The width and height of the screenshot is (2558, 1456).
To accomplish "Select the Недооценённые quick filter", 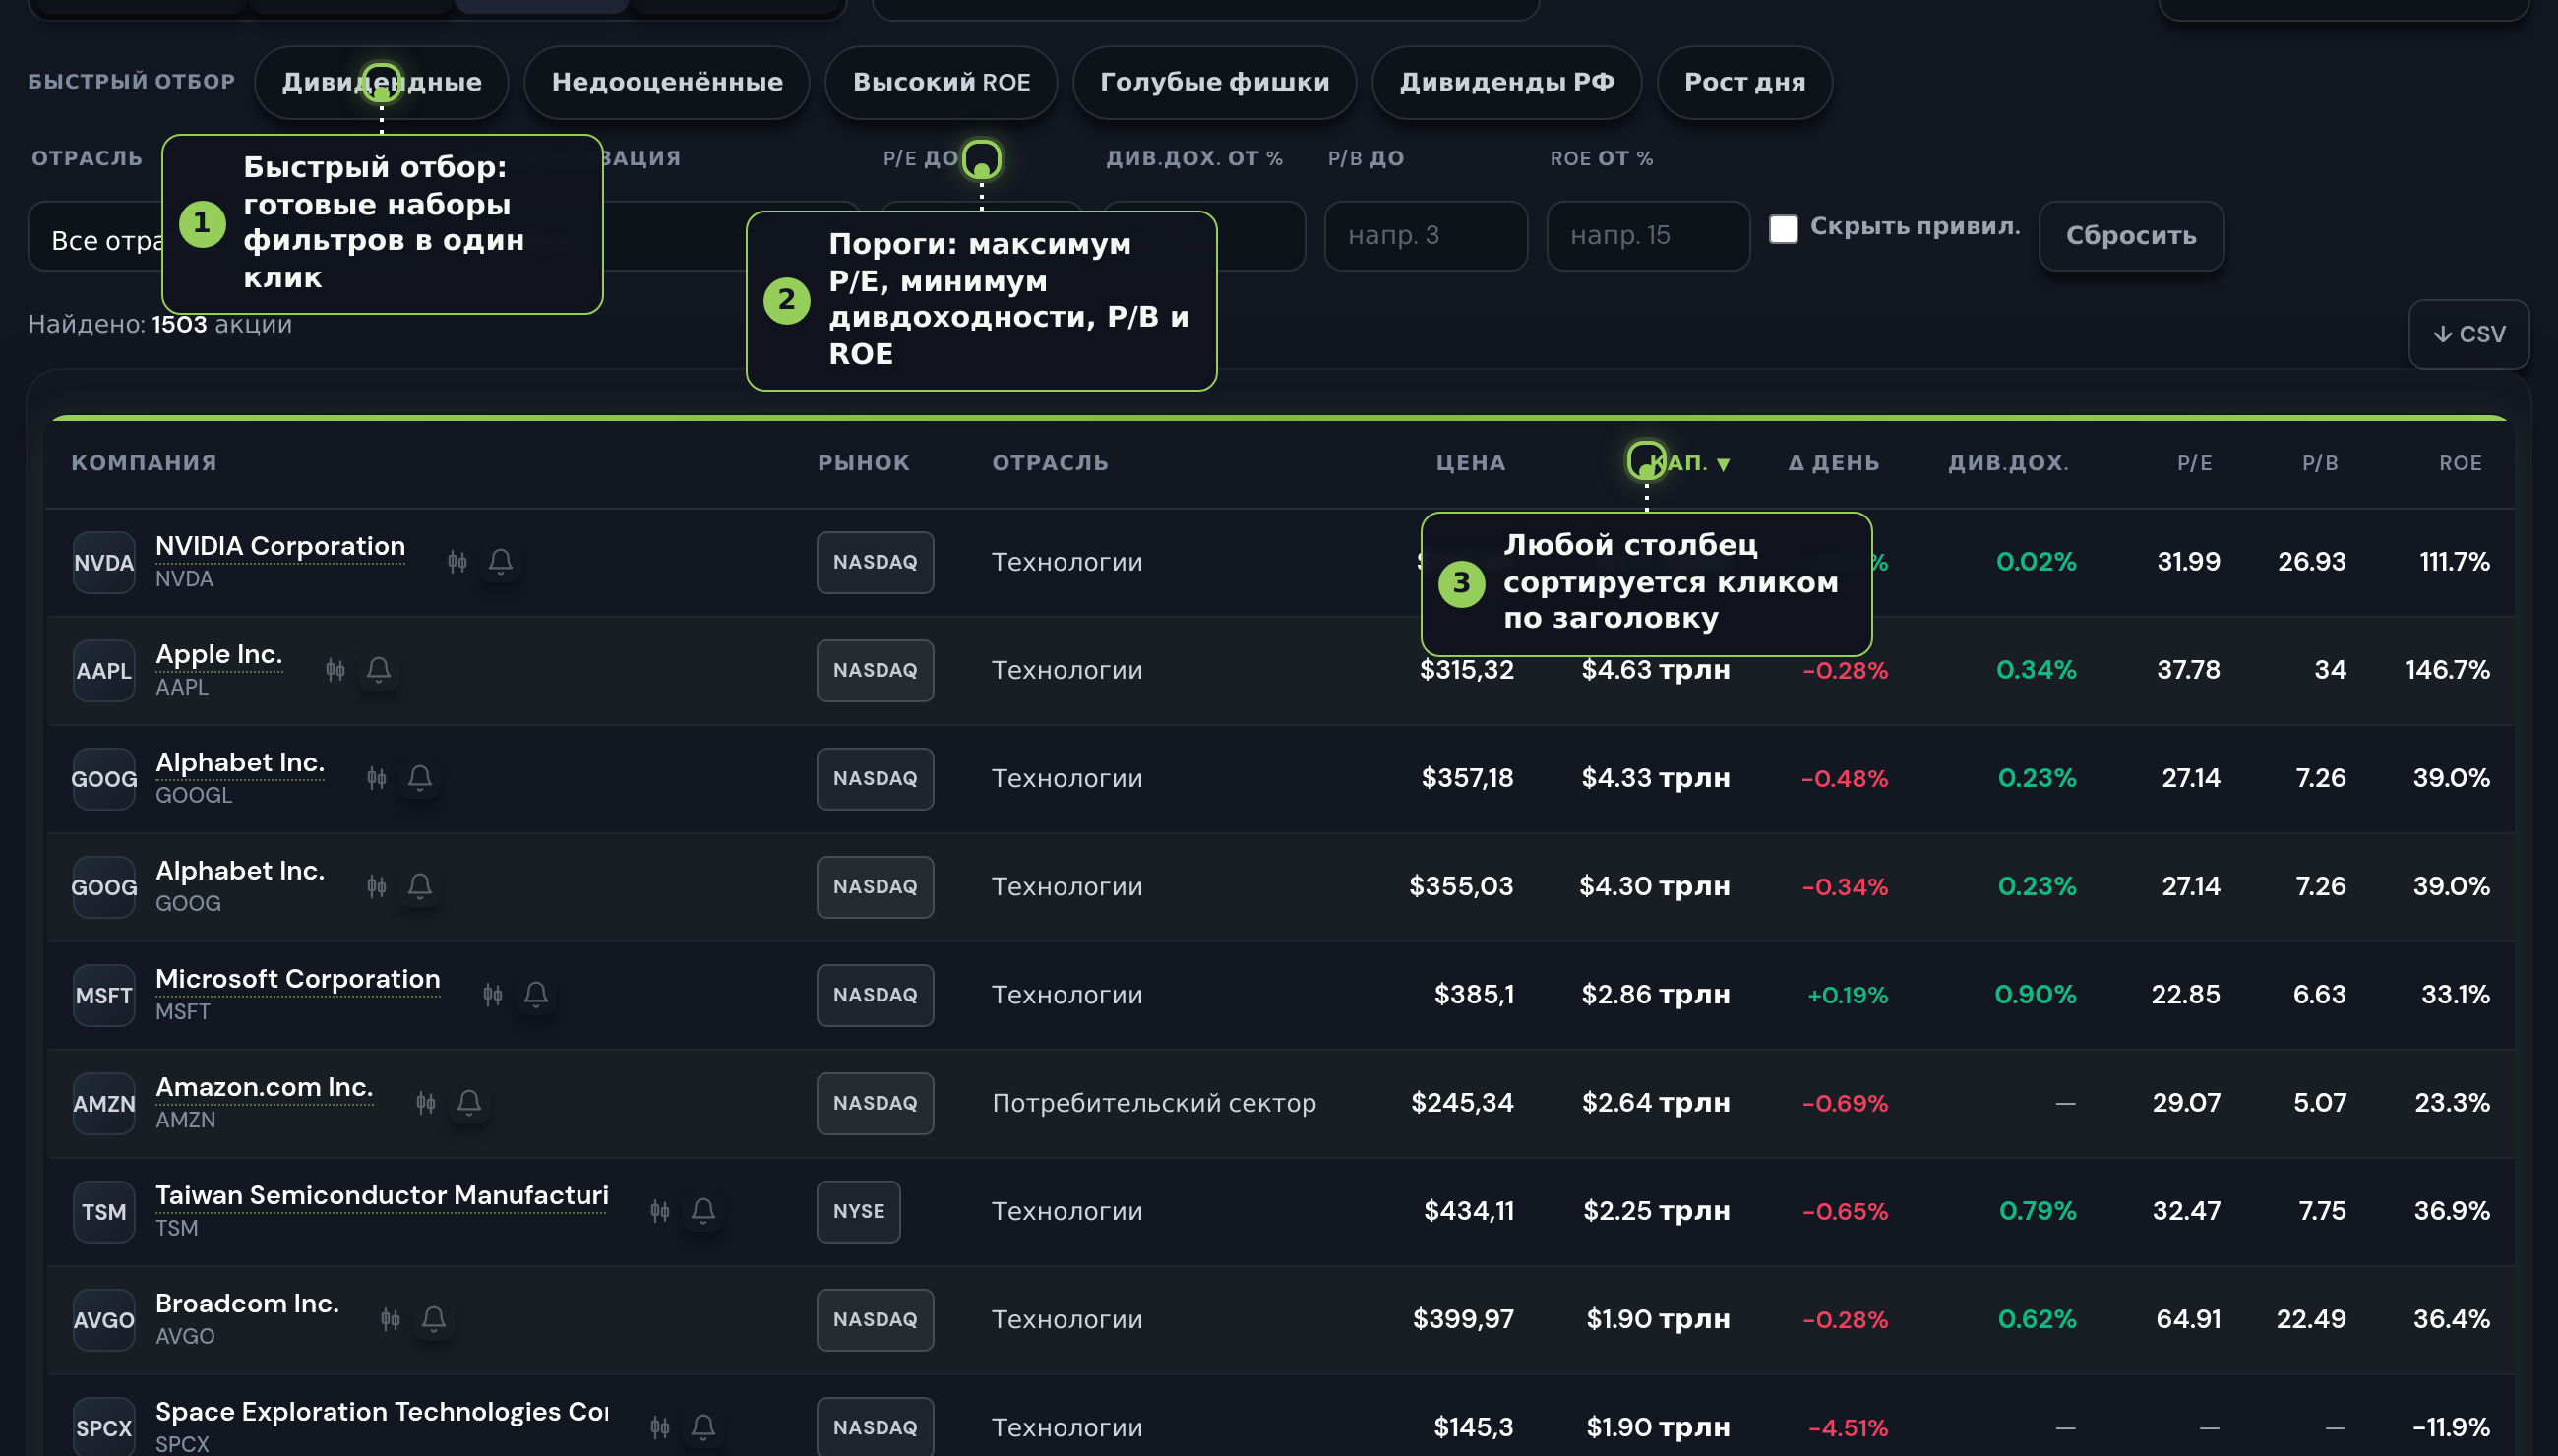I will pos(667,82).
